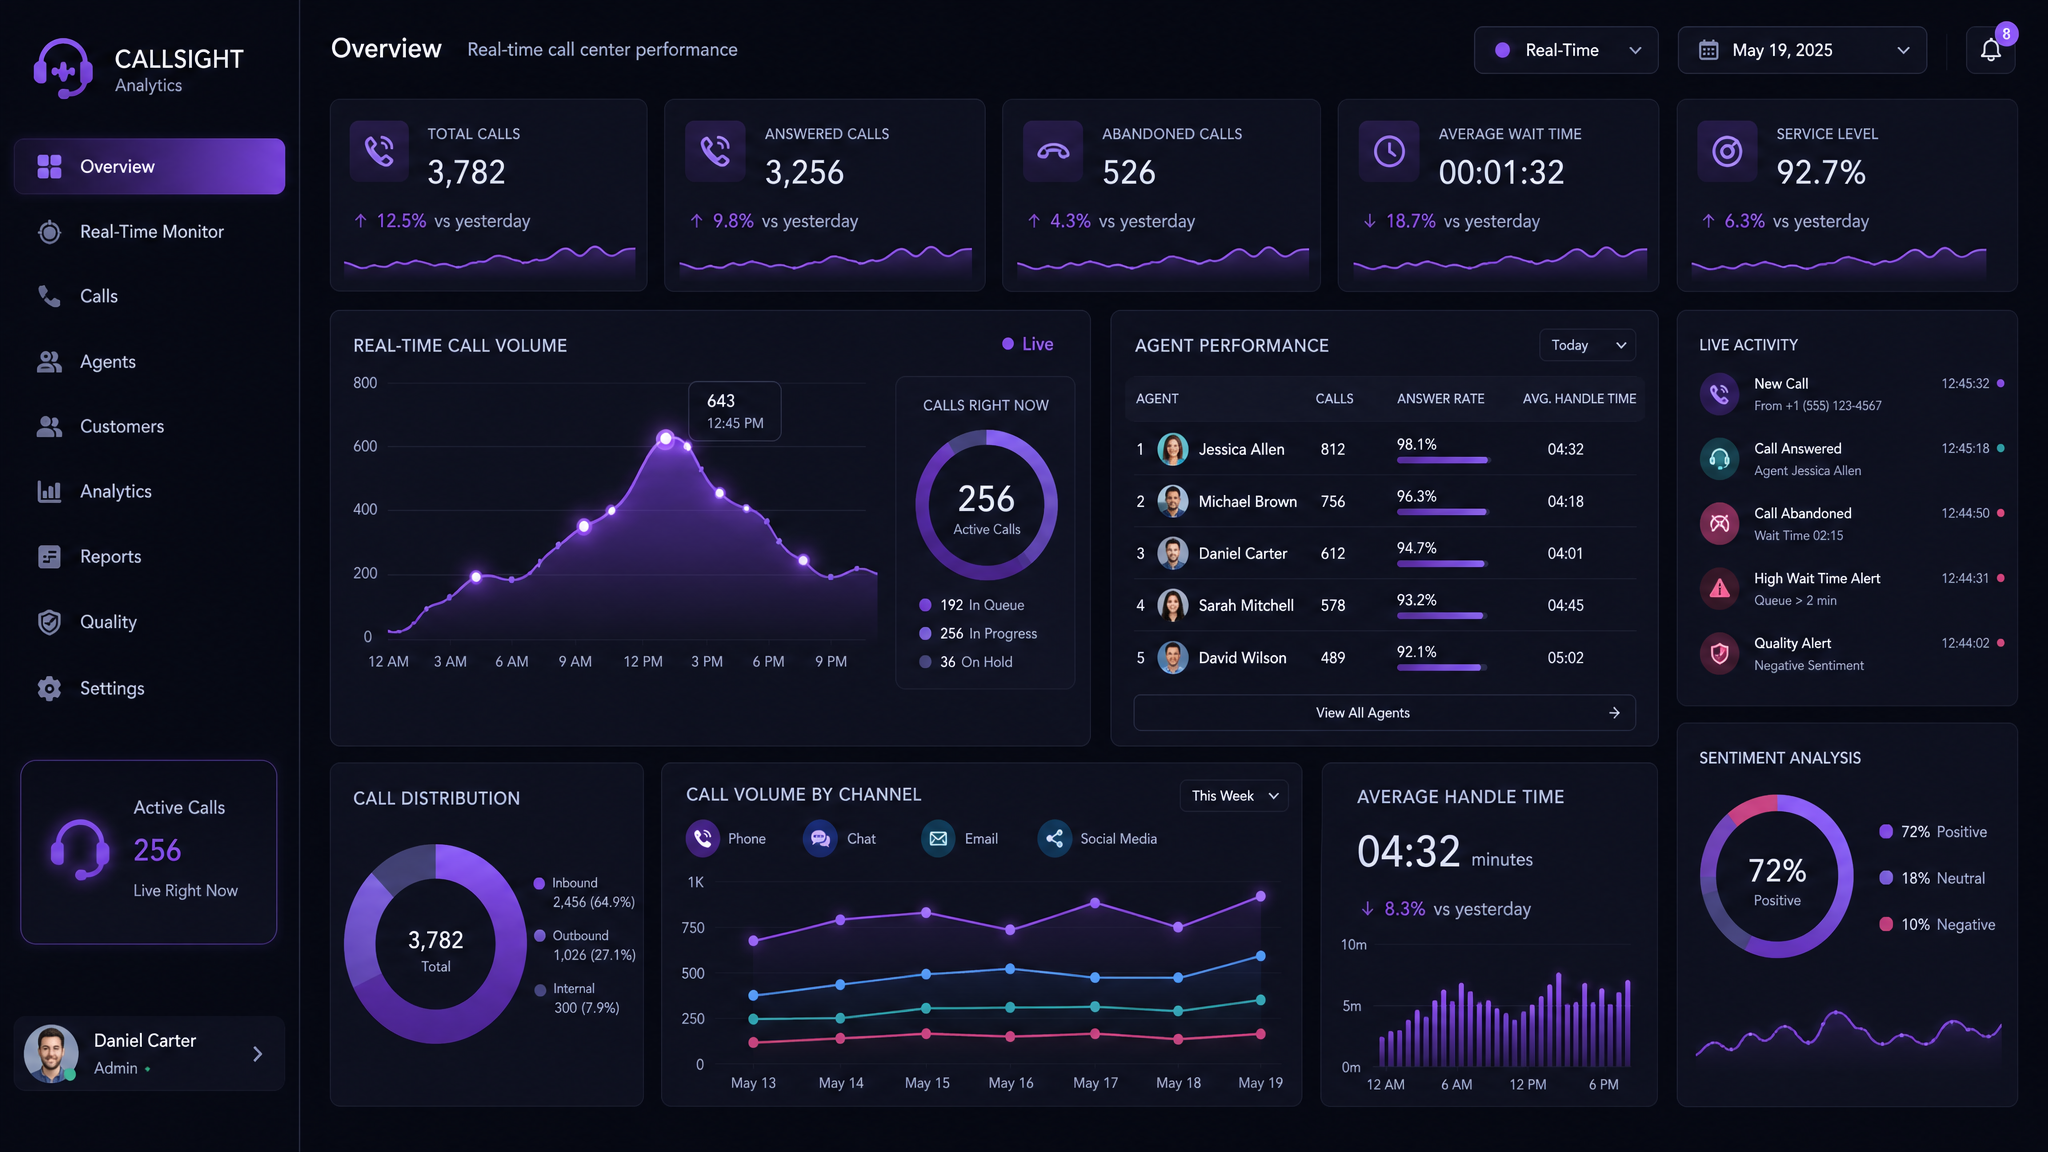Screen dimensions: 2048x1152
Task: Open the Calls section
Action: click(x=149, y=296)
